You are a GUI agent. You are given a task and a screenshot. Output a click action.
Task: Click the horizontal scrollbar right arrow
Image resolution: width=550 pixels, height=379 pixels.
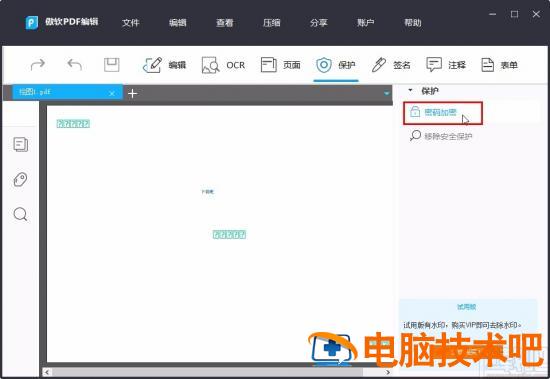pos(388,372)
